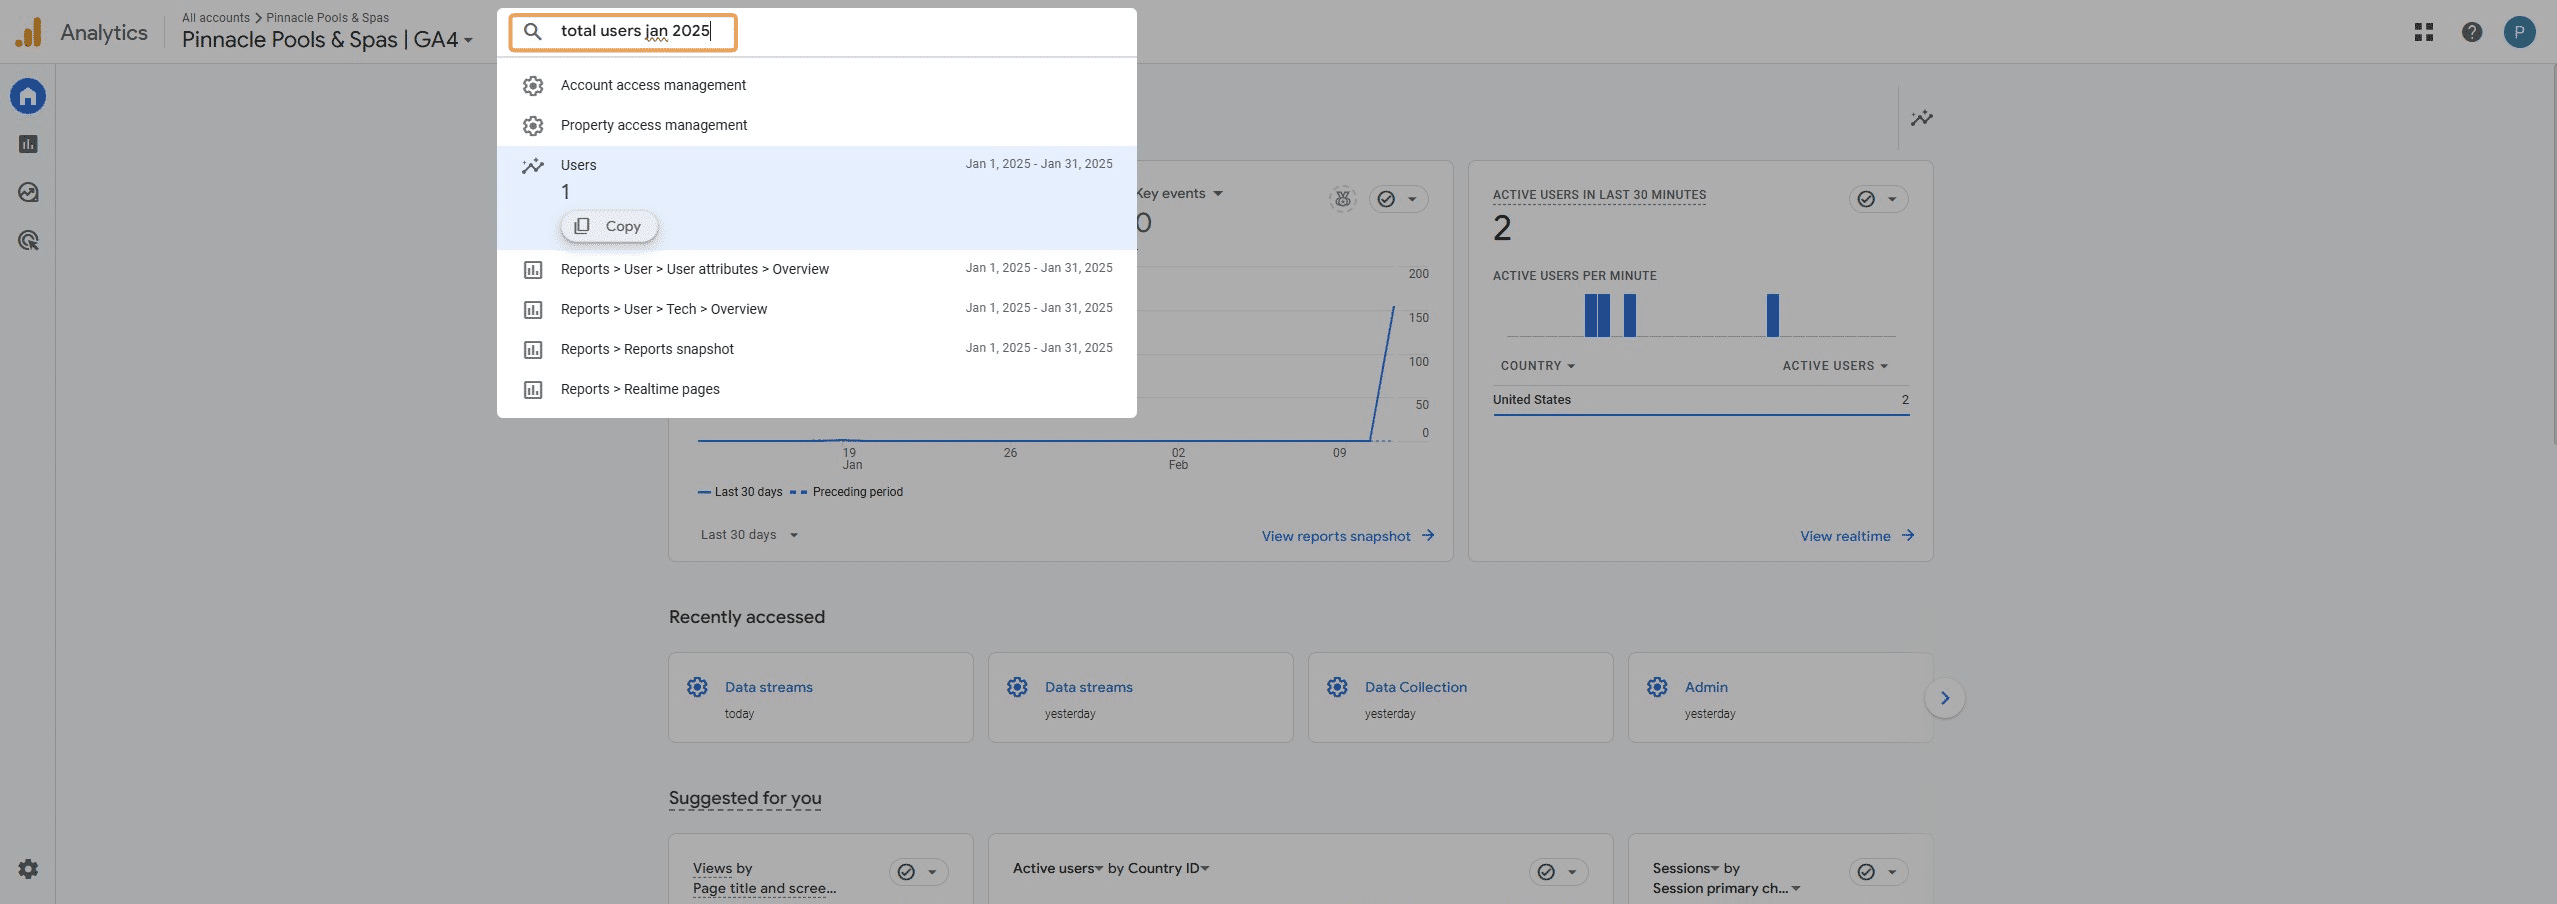This screenshot has height=904, width=2557.
Task: Click the hourglass icon on the Key events card
Action: tap(1341, 198)
